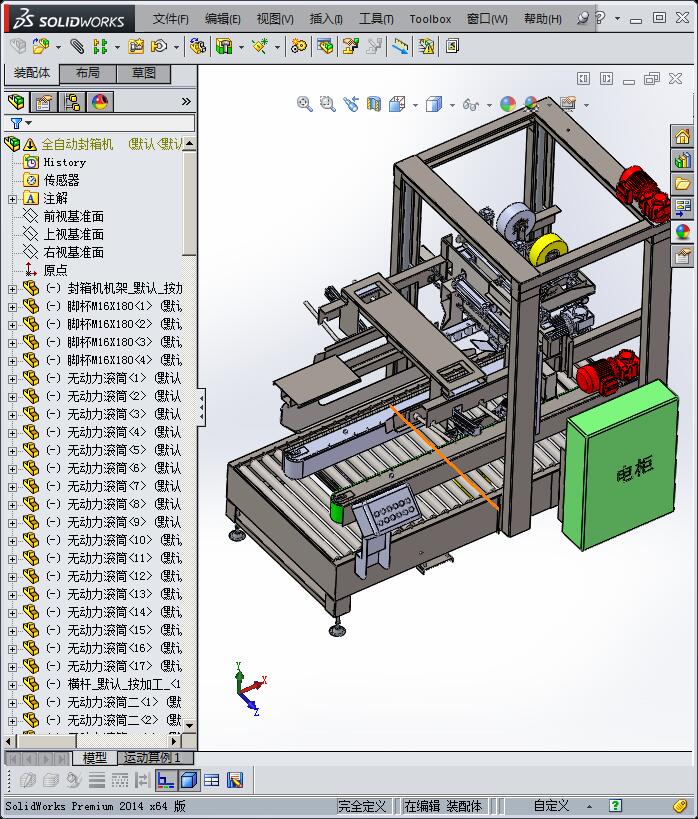This screenshot has height=819, width=698.
Task: Click the Mate paperclip icon
Action: 77,46
